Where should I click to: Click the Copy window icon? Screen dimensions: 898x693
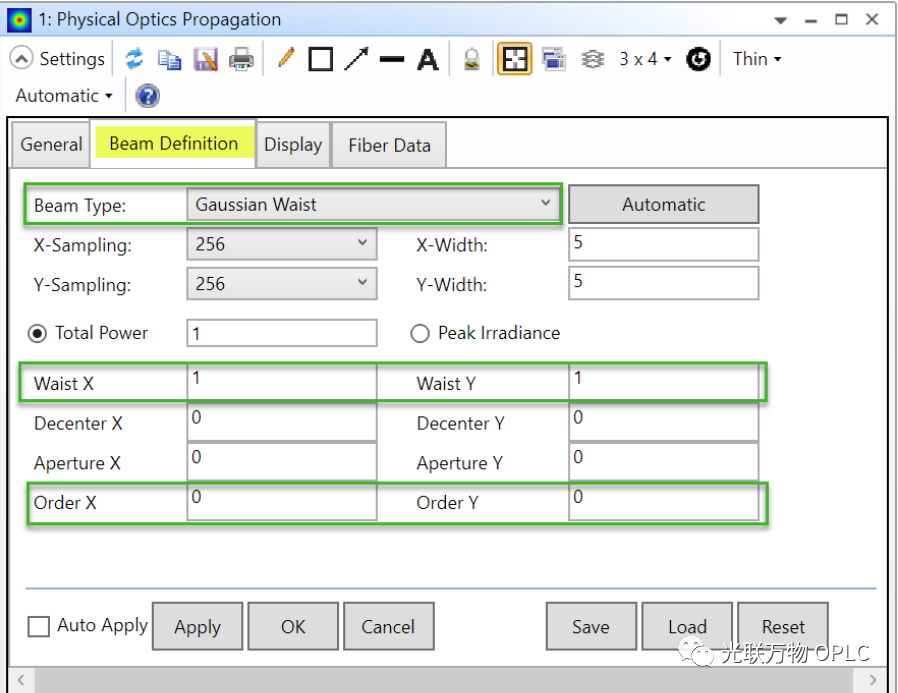170,60
